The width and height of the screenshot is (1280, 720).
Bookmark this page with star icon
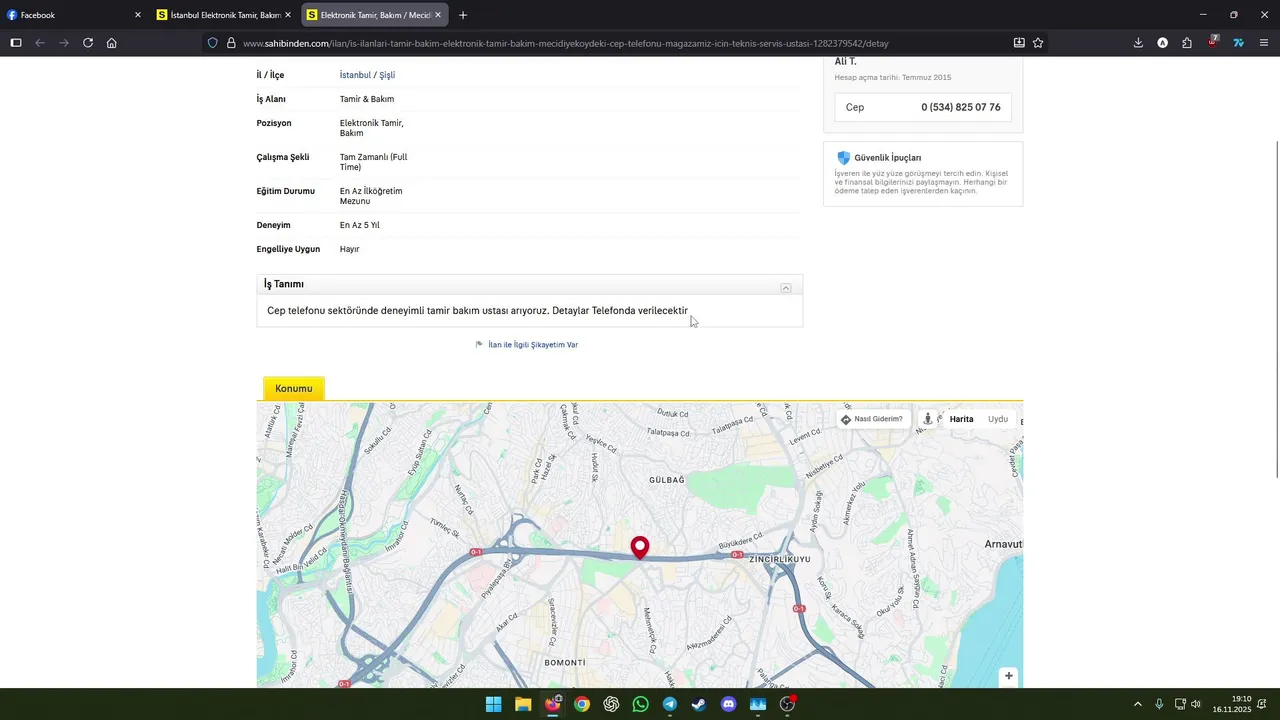tap(1038, 43)
